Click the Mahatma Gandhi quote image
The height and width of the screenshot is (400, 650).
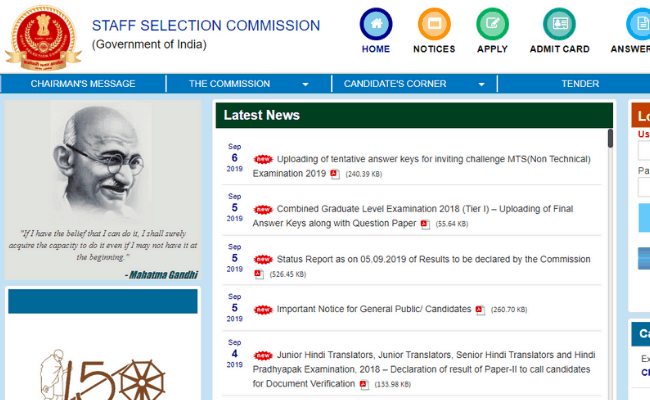pyautogui.click(x=104, y=191)
